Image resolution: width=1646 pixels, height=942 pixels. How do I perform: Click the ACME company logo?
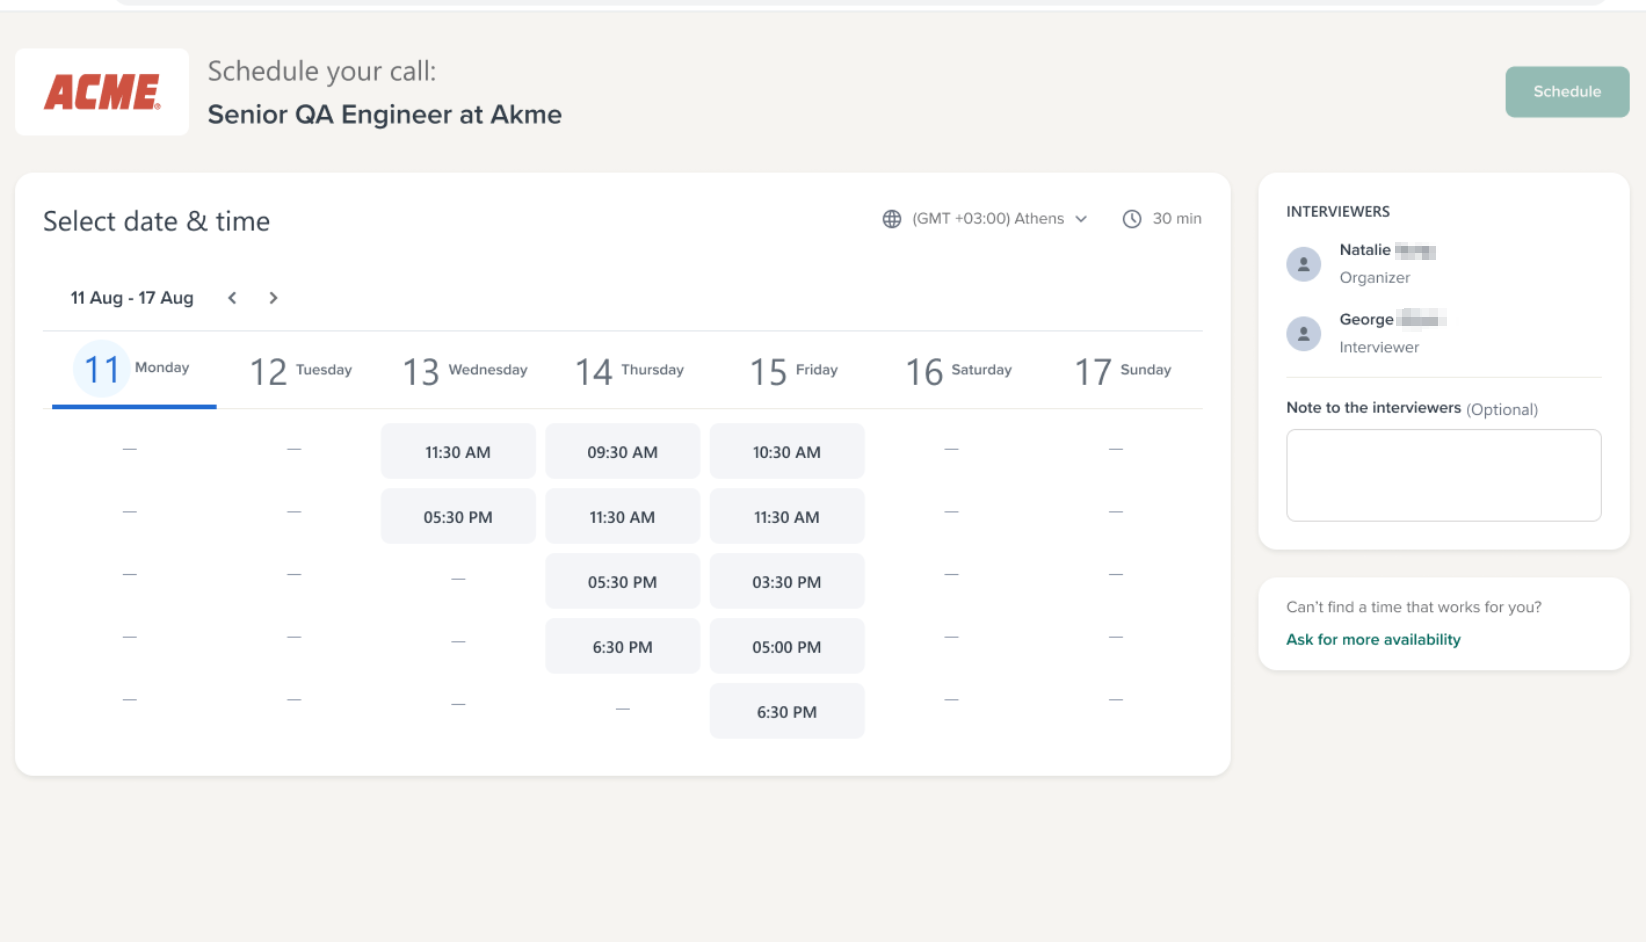tap(102, 92)
